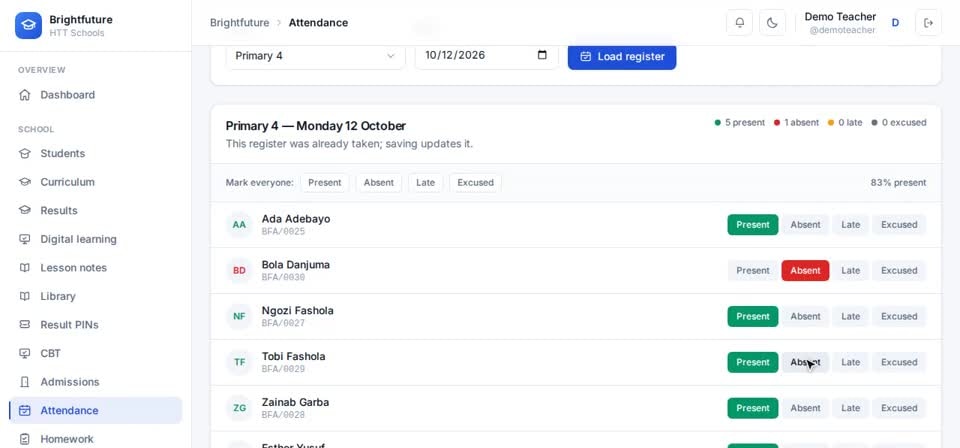Click the CBT monitor icon in the sidebar
Viewport: 960px width, 448px height.
[24, 353]
